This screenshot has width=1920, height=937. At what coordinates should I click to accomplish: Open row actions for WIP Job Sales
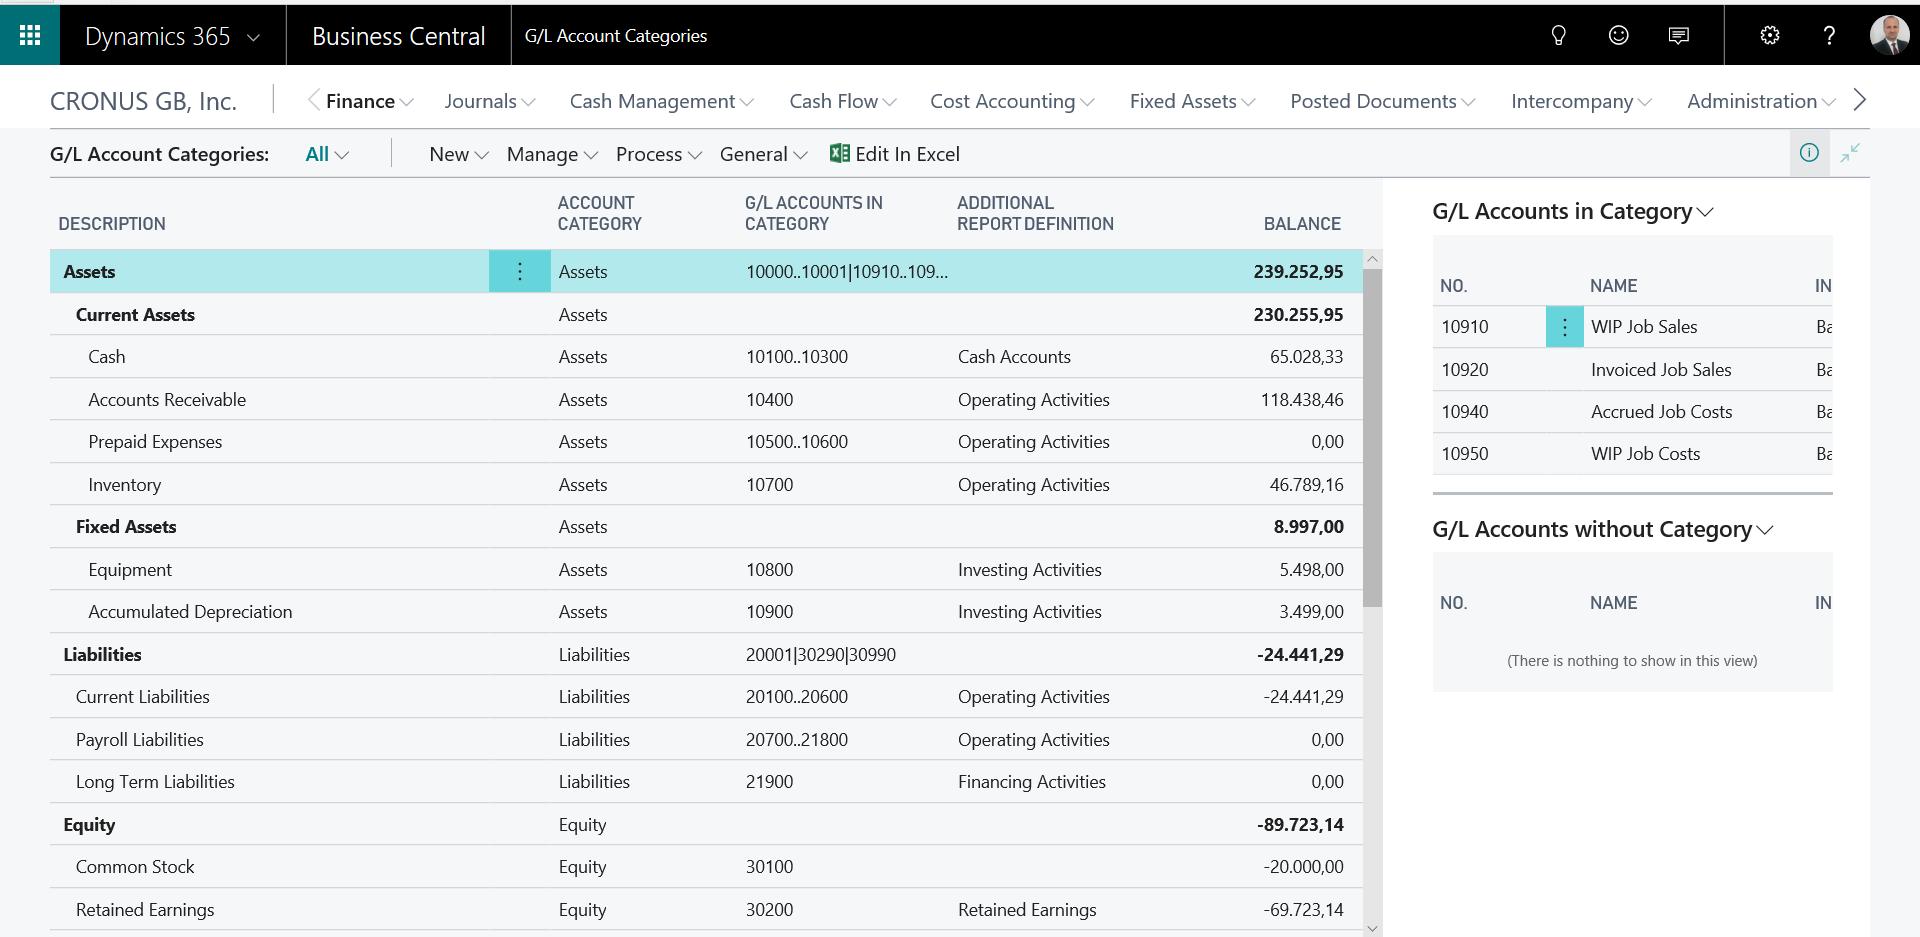tap(1565, 327)
